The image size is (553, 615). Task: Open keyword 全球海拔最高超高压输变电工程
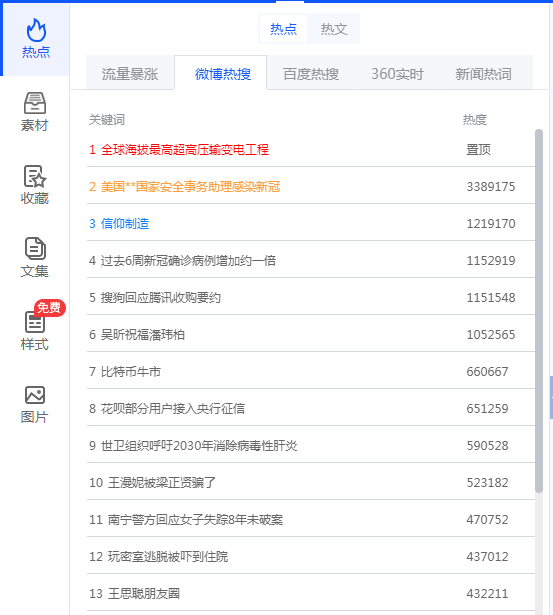pos(184,149)
